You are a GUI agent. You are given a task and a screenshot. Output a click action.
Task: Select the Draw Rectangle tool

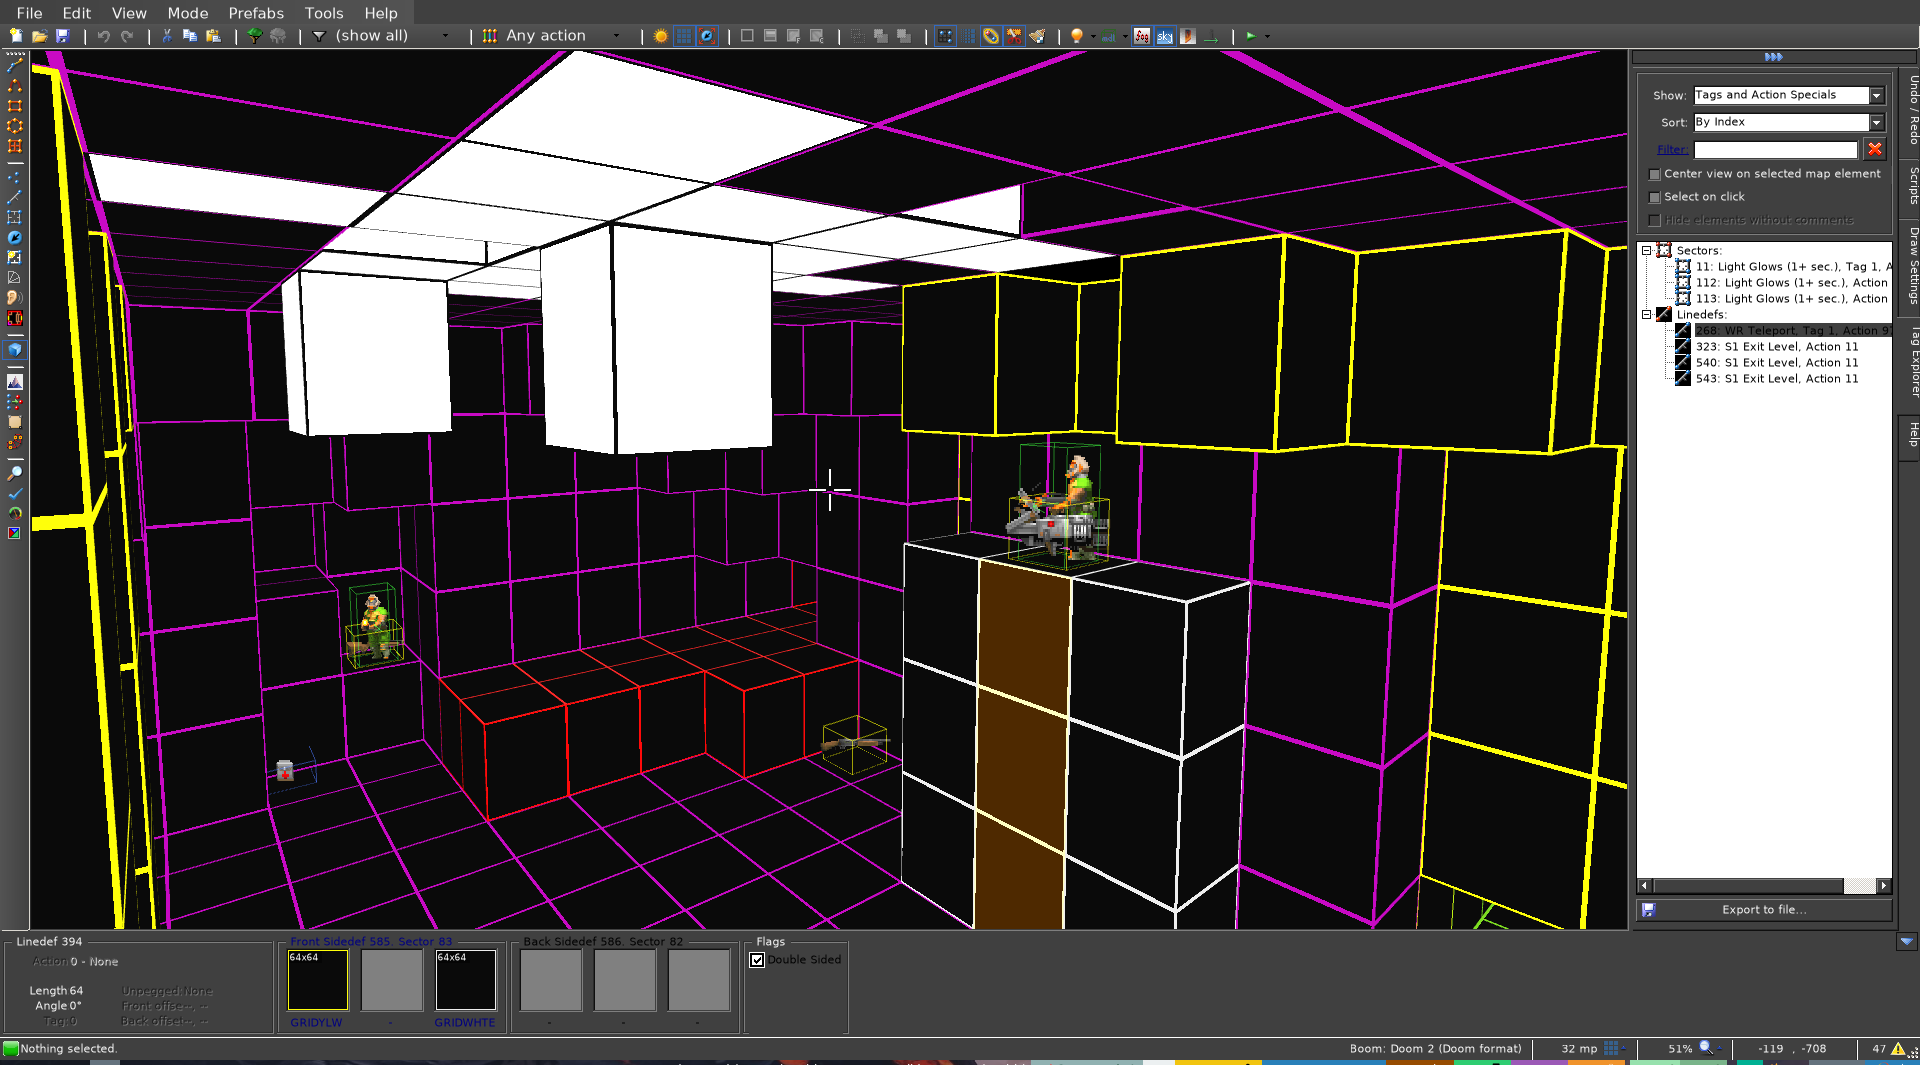(15, 105)
